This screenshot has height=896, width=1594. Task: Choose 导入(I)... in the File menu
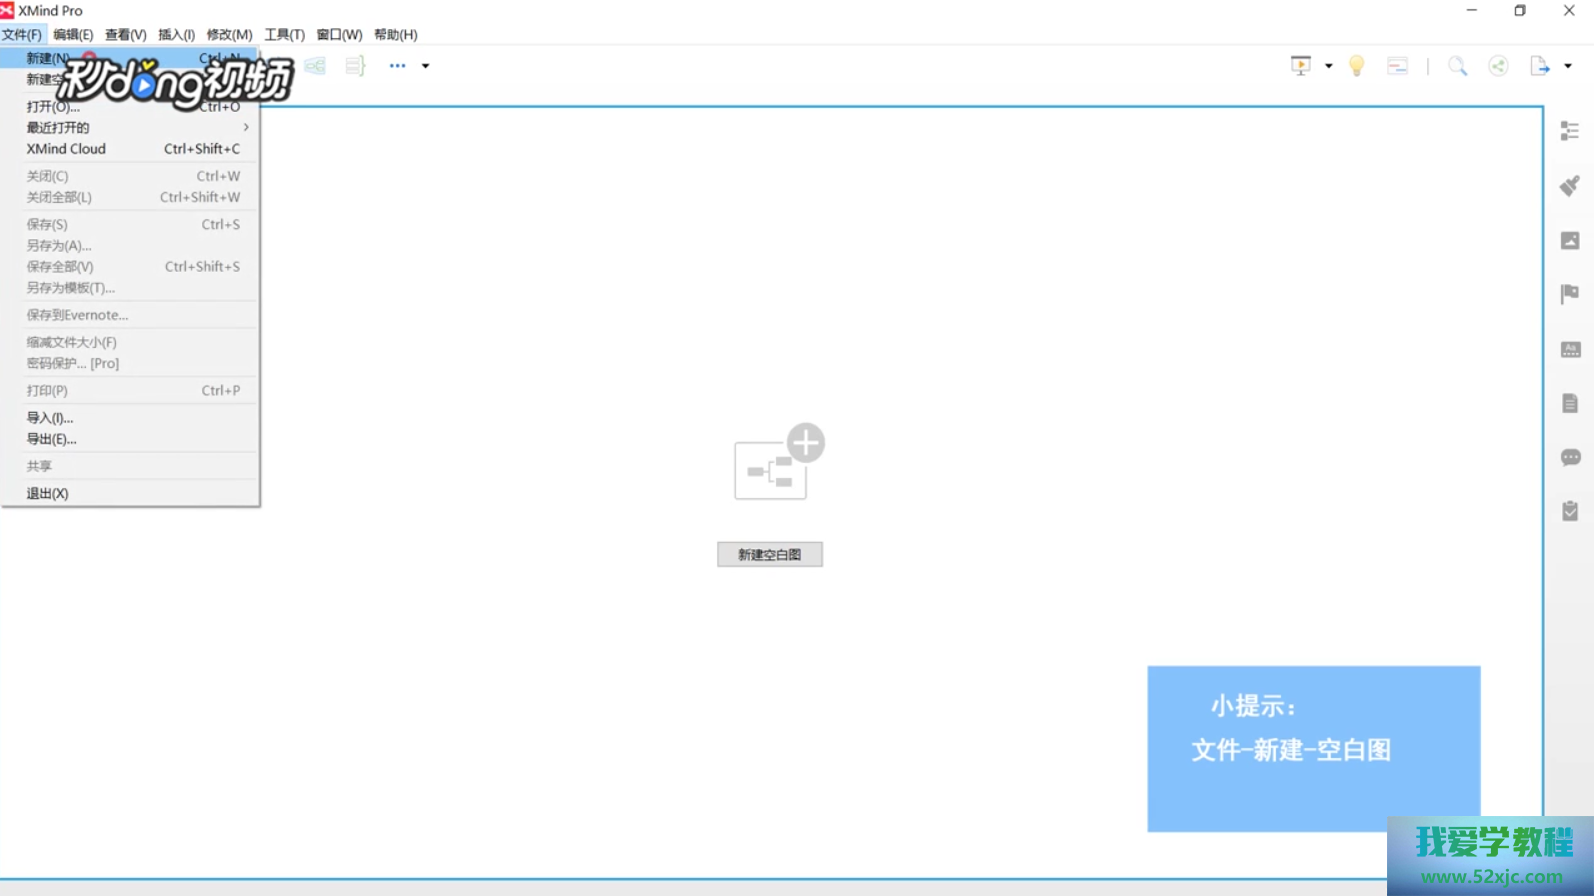tap(50, 418)
